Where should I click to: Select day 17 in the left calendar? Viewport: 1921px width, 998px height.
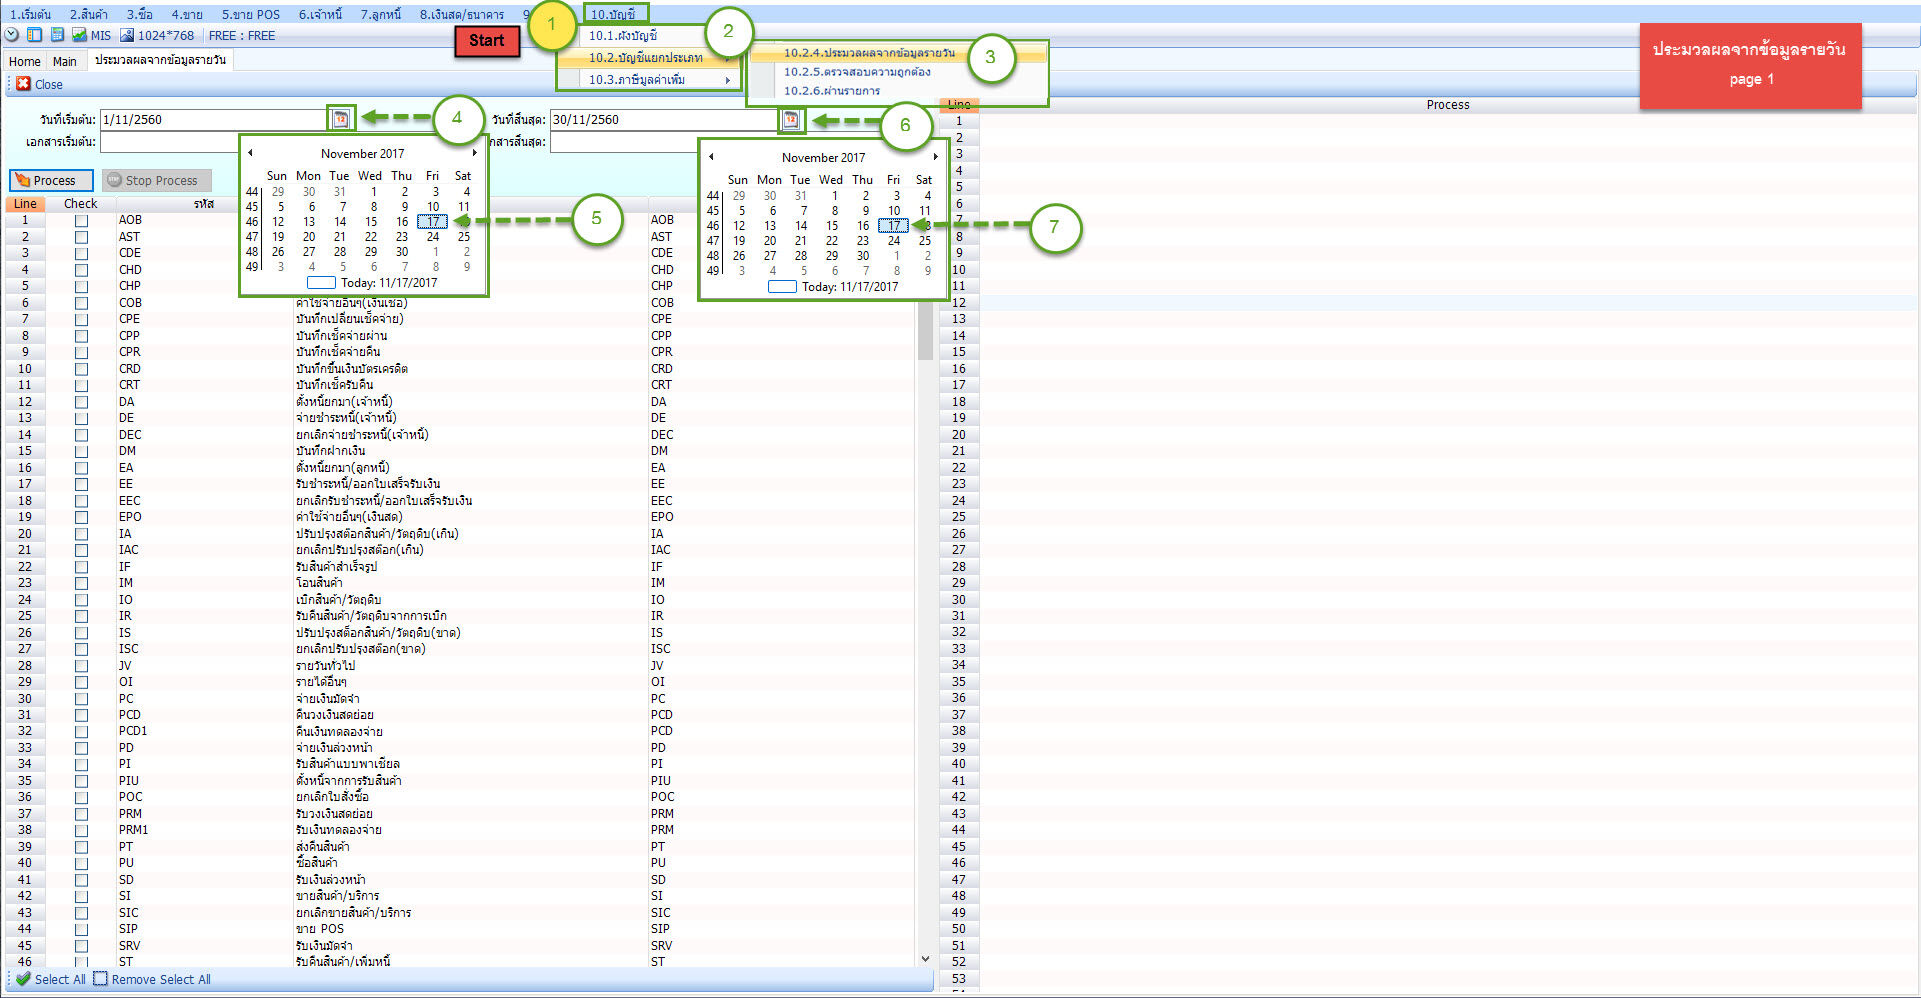click(x=432, y=222)
